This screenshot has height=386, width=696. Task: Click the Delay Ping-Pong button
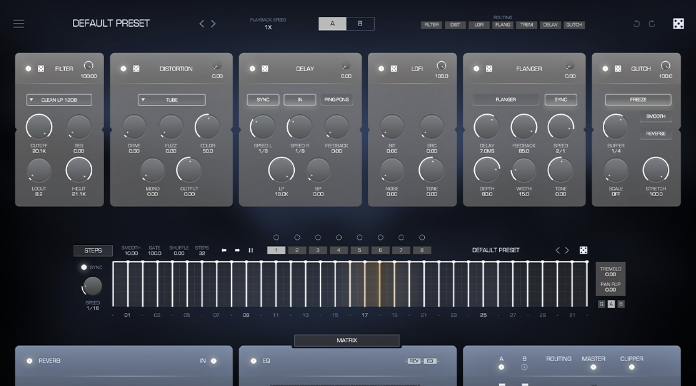tap(336, 100)
